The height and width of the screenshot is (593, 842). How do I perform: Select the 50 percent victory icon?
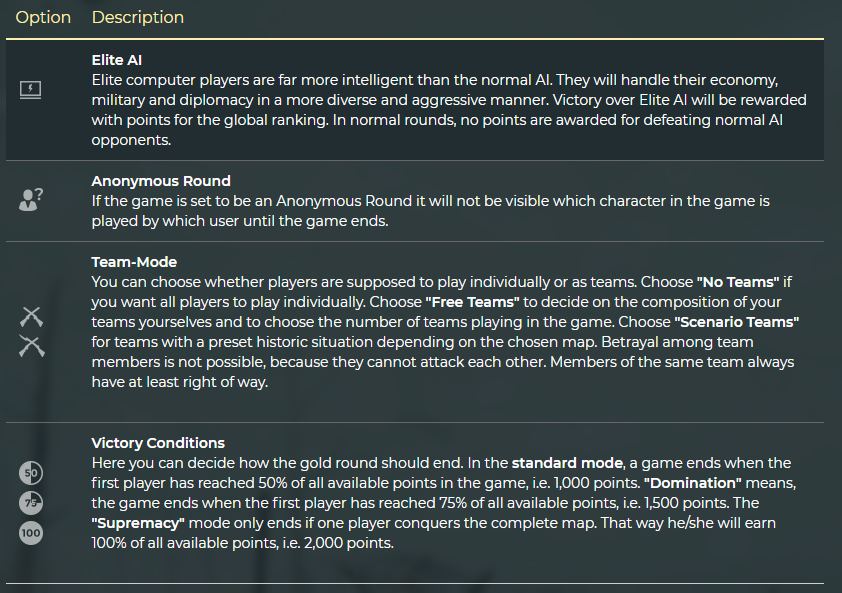[31, 473]
